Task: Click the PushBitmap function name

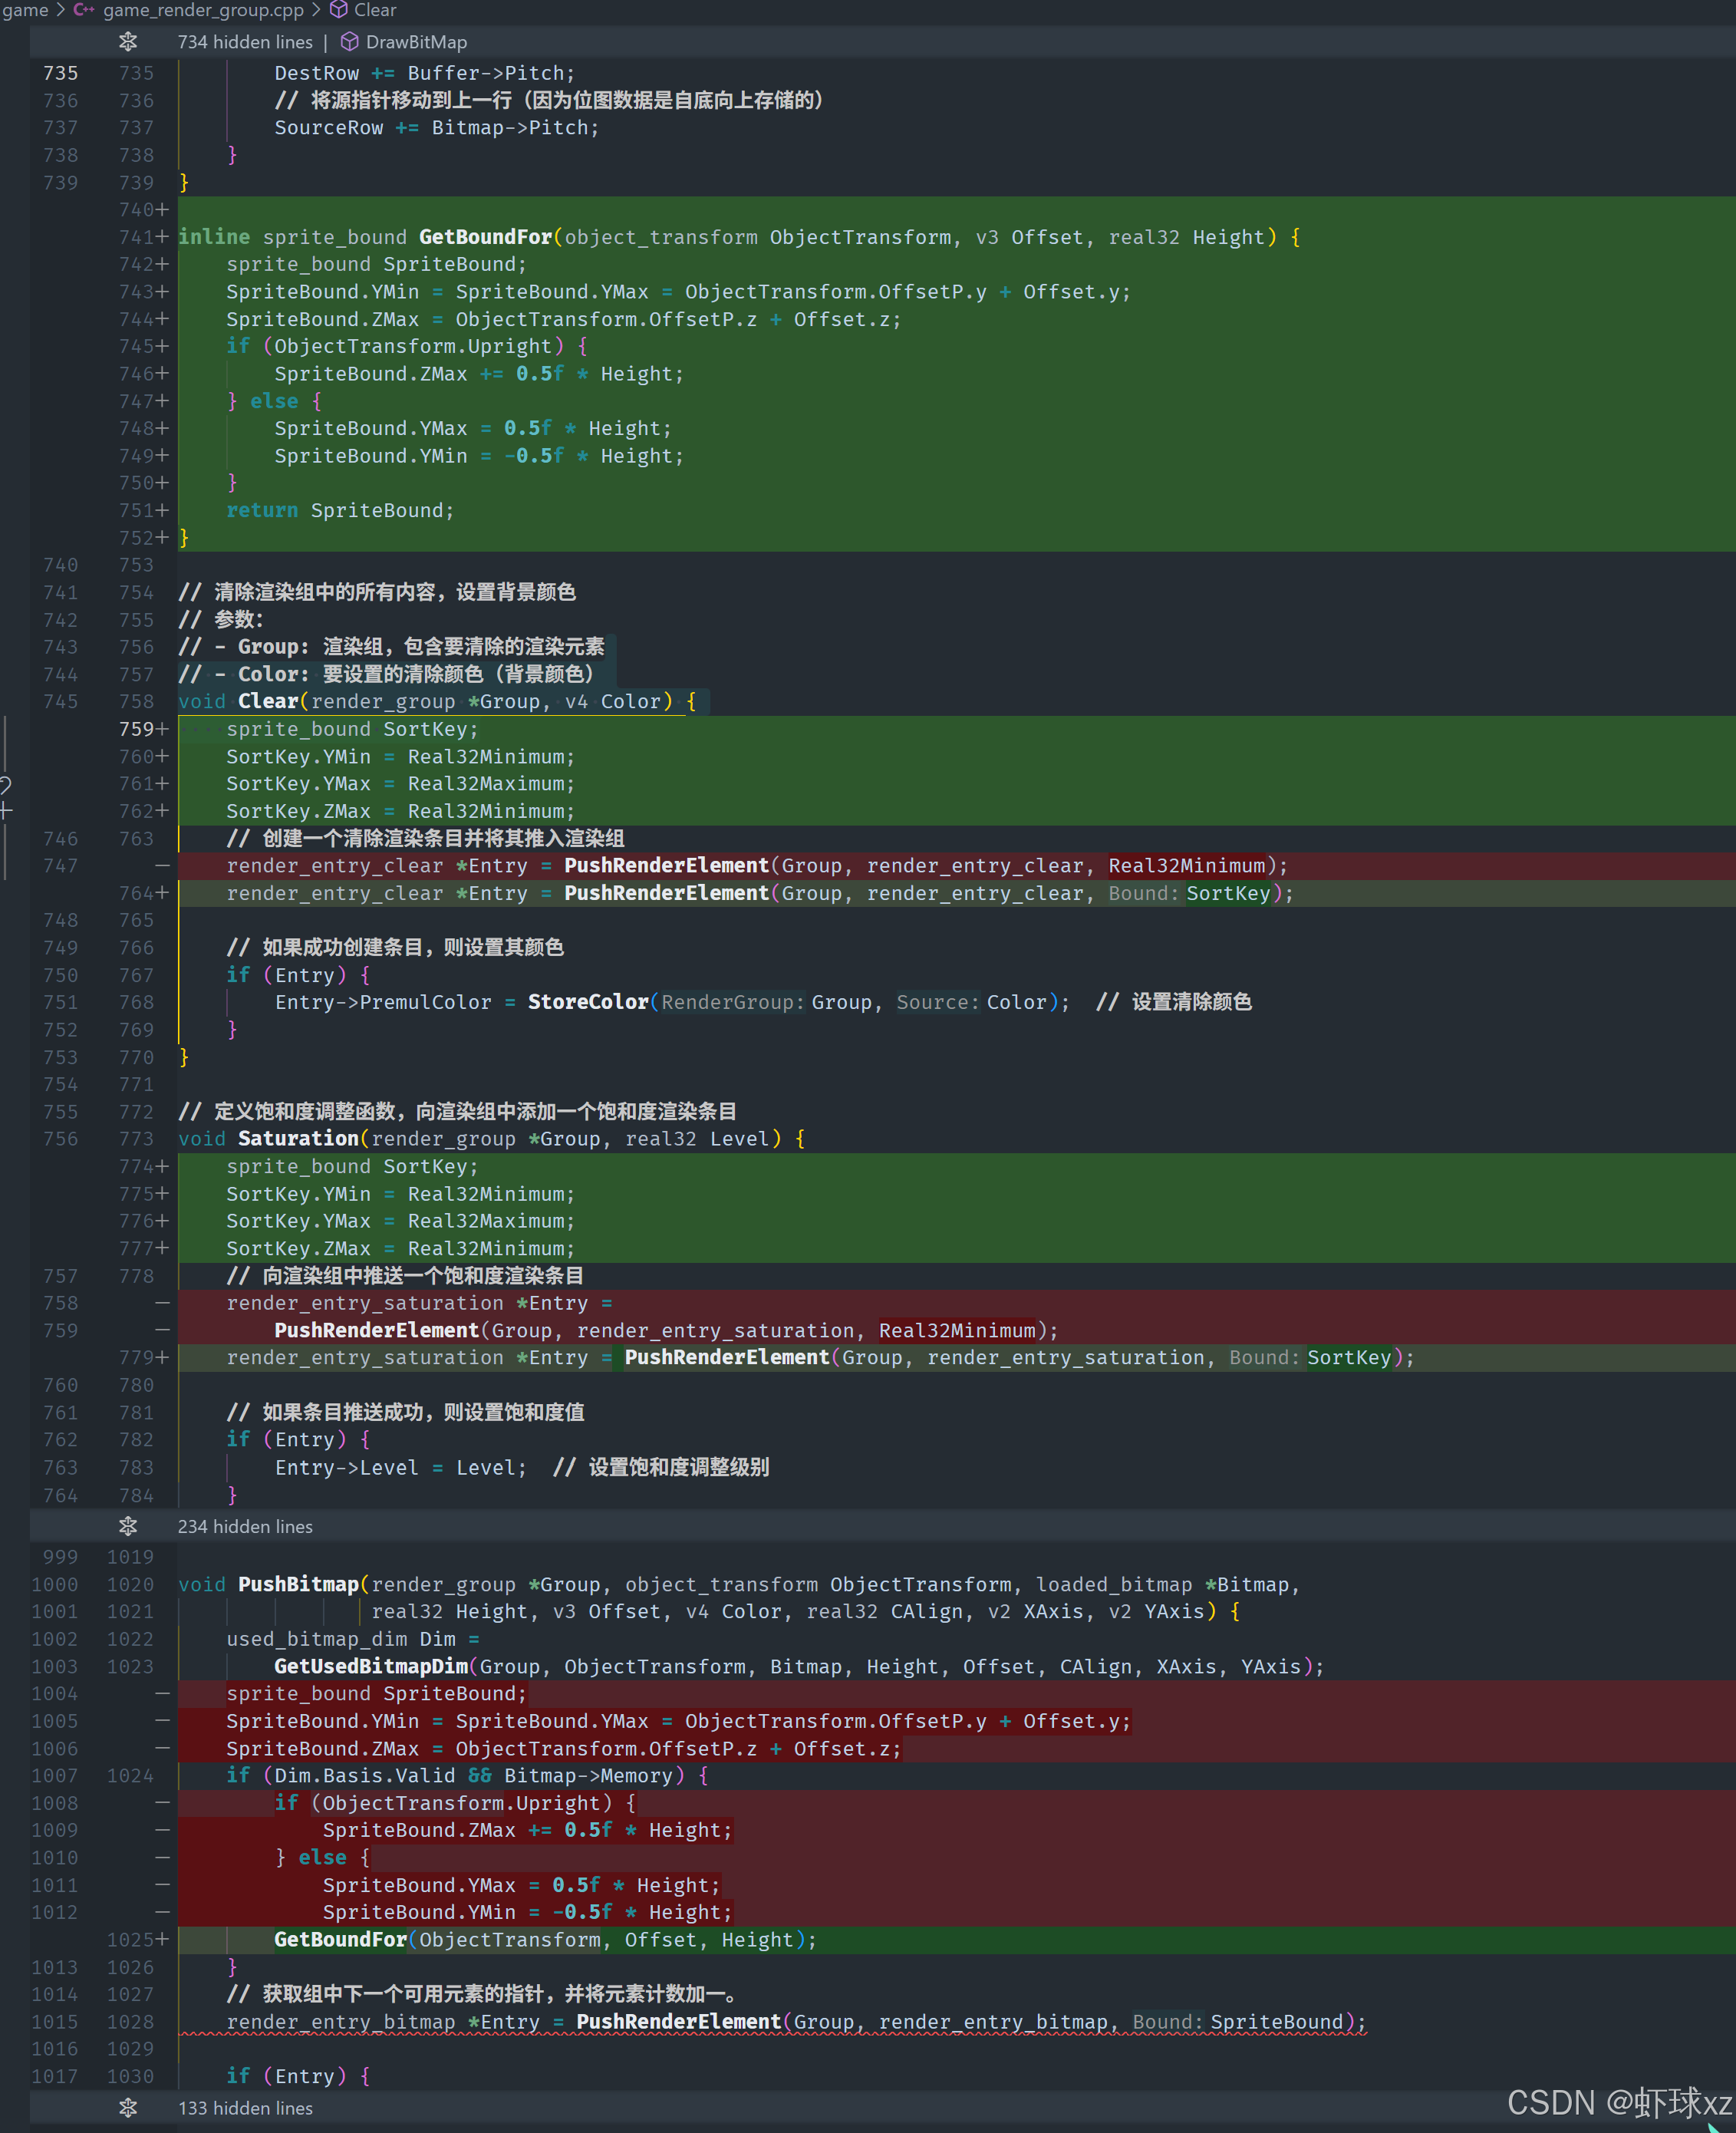Action: [x=298, y=1584]
